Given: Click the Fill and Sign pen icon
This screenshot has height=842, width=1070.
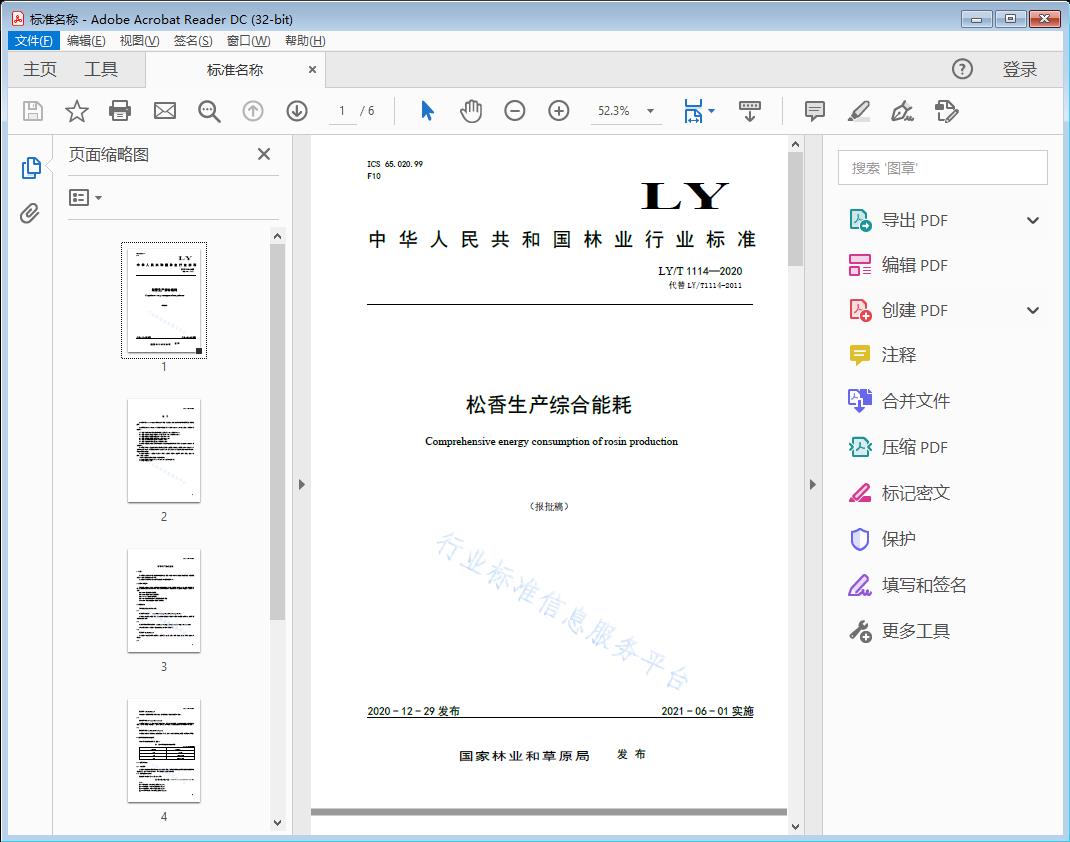Looking at the screenshot, I should click(902, 111).
